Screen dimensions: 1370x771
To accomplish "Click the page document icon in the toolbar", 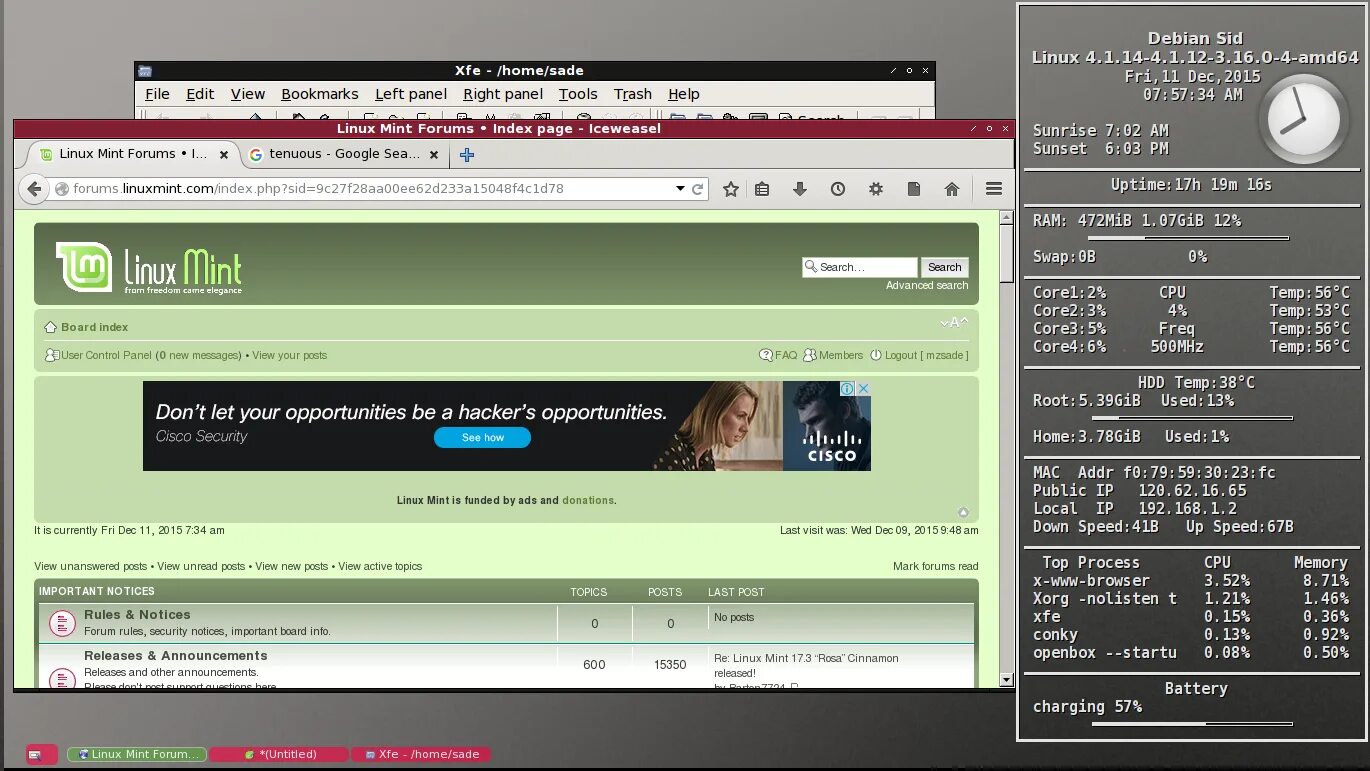I will coord(914,189).
